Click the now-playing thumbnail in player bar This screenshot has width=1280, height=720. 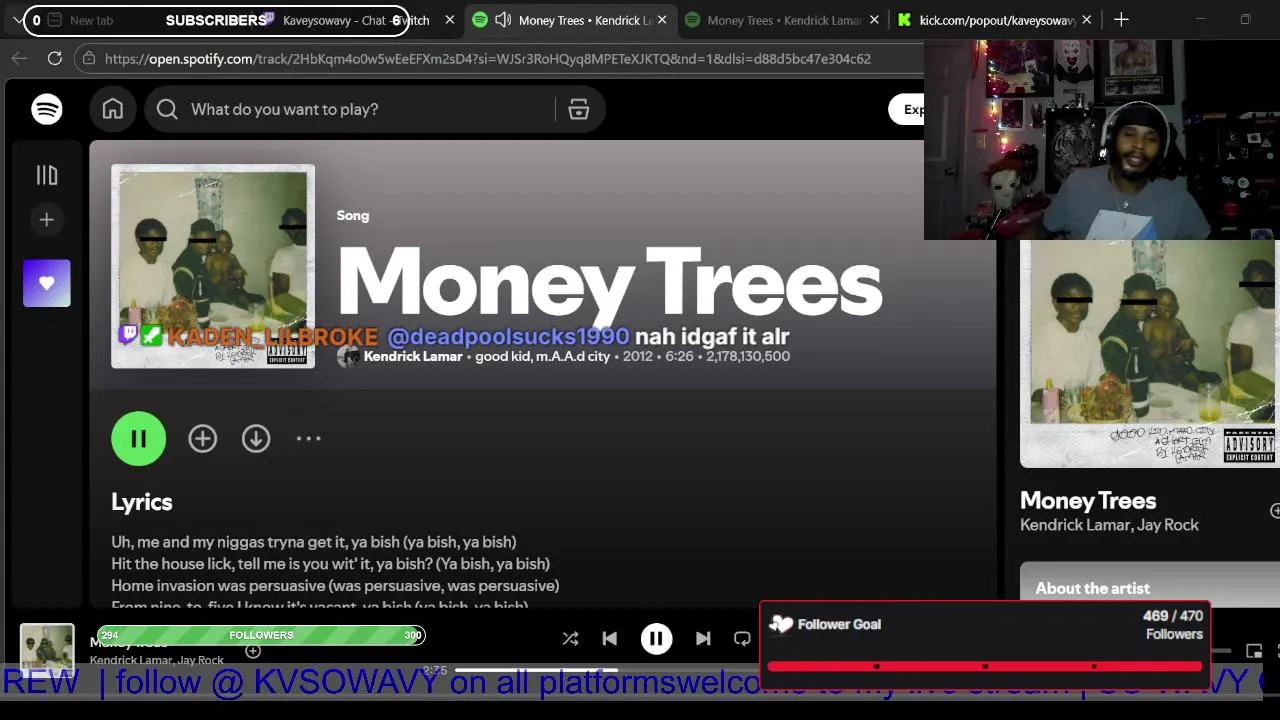coord(47,648)
